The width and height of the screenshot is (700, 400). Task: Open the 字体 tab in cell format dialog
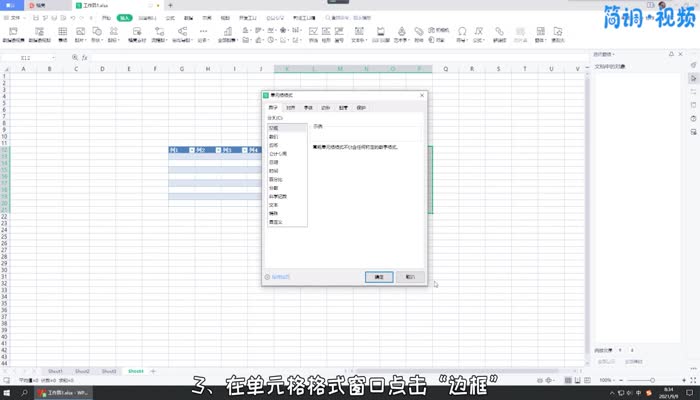pyautogui.click(x=308, y=107)
